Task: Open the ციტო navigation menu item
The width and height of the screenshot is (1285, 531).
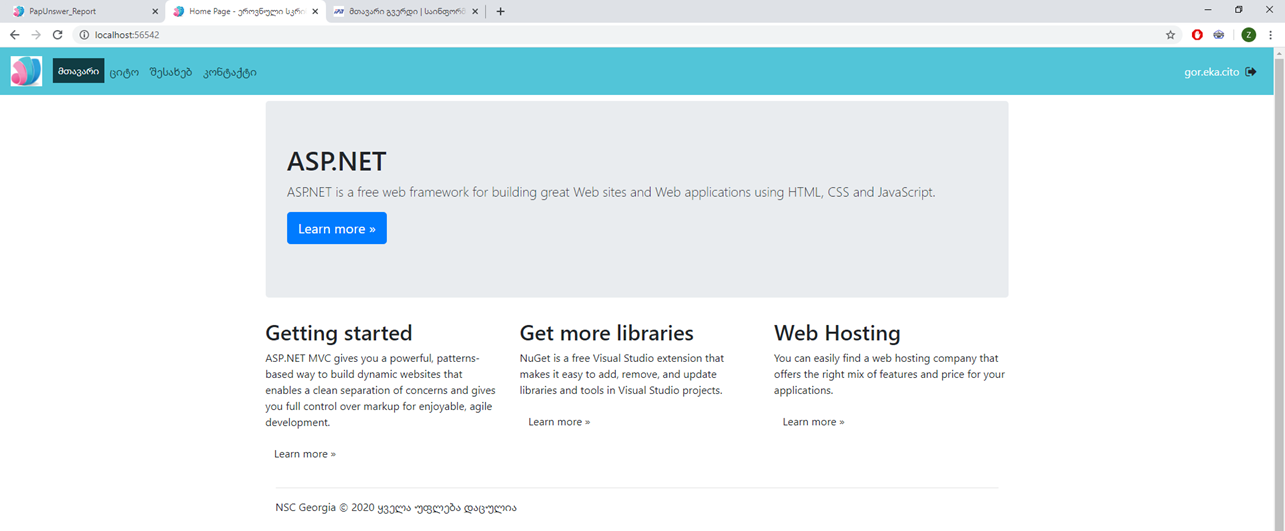Action: pos(124,72)
